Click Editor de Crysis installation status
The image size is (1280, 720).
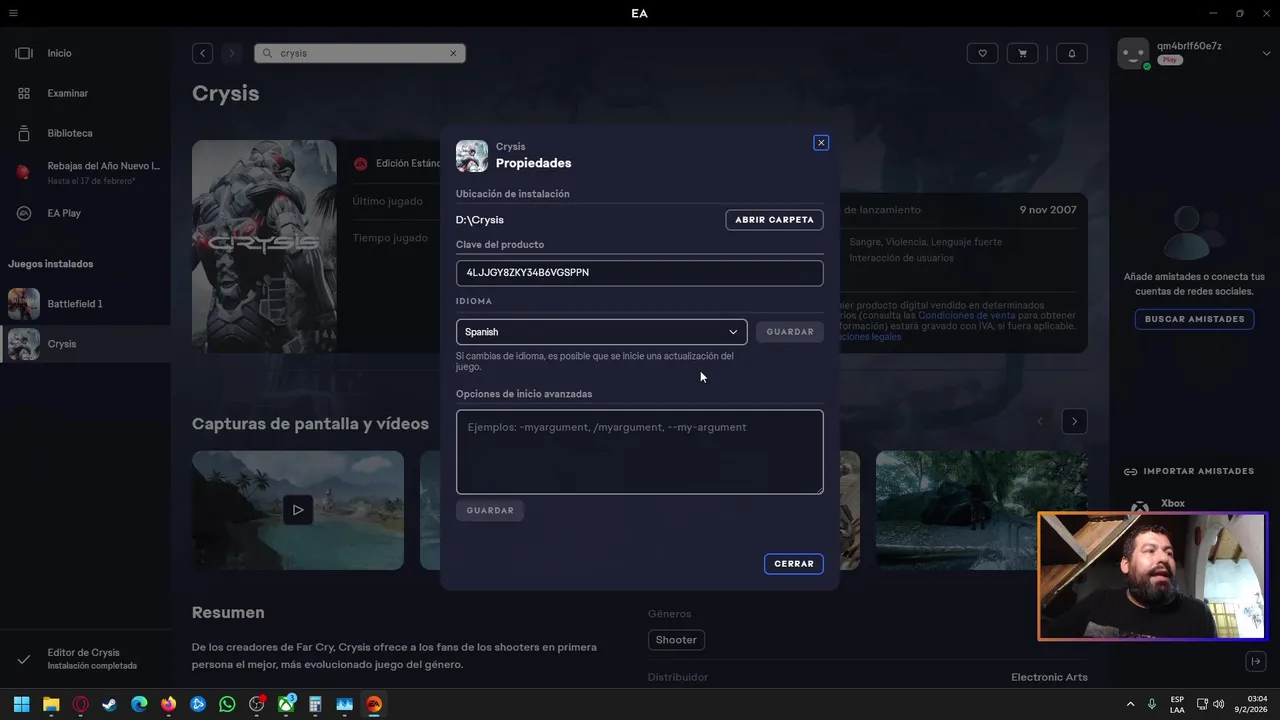85,659
